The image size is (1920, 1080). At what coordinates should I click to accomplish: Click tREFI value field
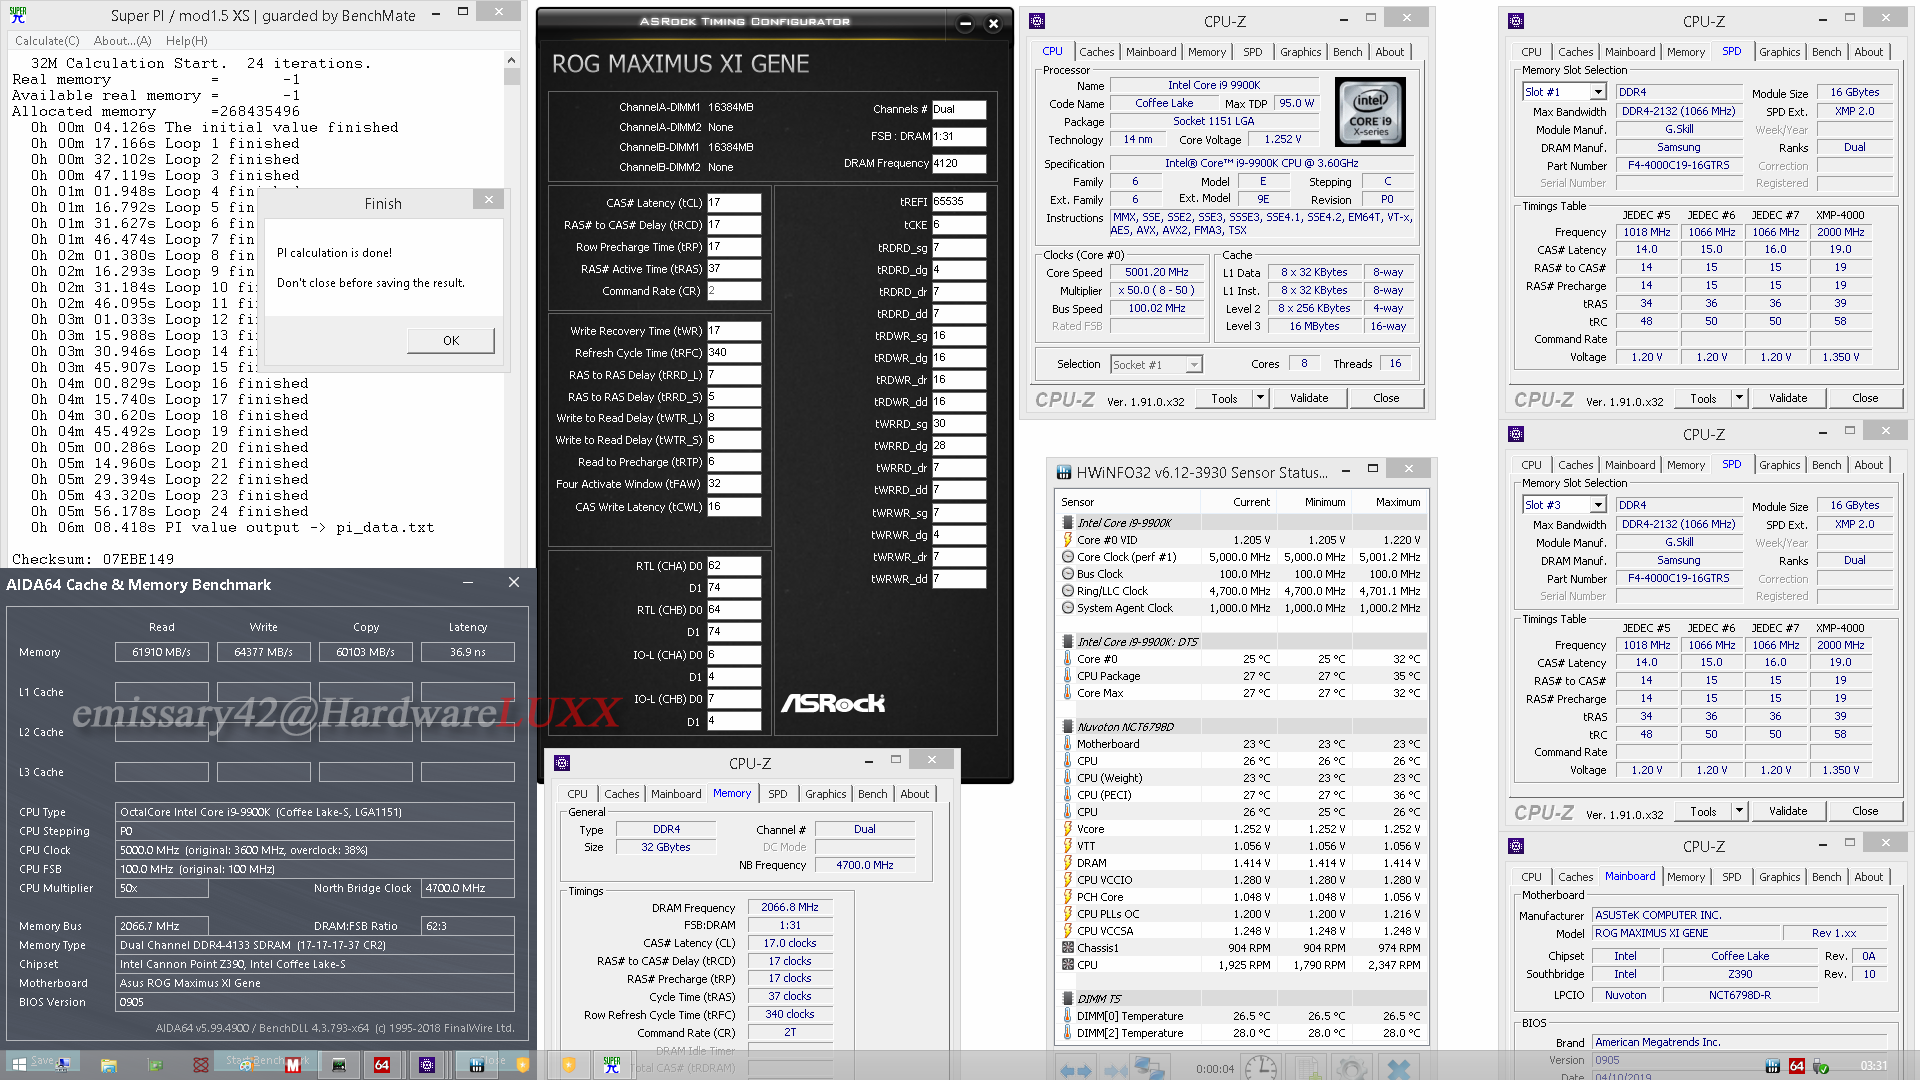pyautogui.click(x=959, y=202)
